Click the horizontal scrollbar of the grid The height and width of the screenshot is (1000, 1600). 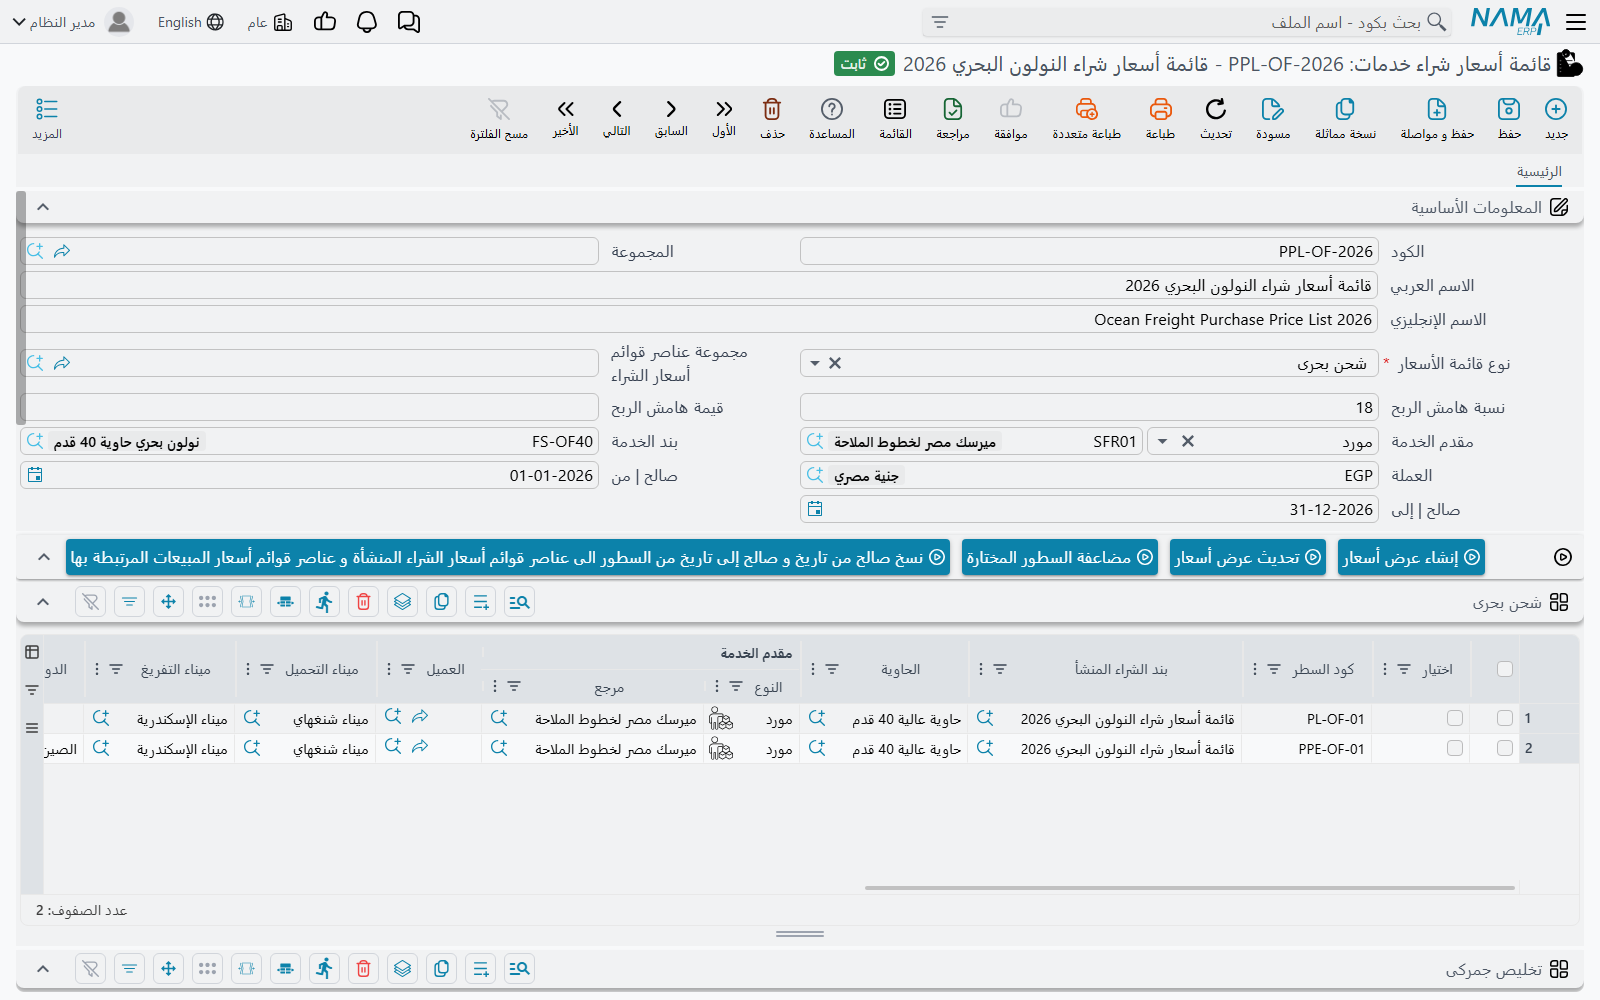(1190, 887)
